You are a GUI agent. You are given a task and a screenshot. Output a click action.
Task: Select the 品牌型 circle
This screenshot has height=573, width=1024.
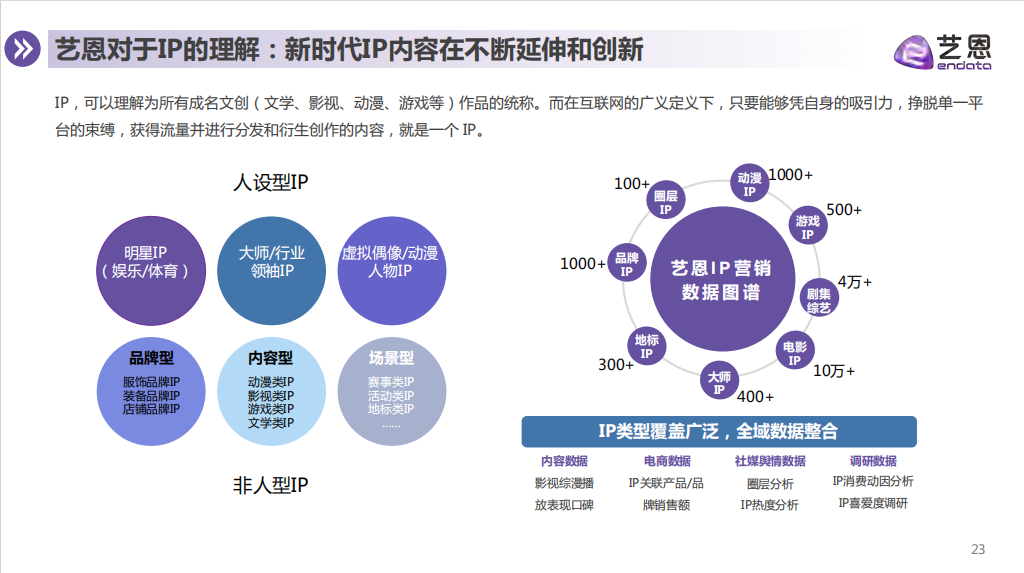152,391
